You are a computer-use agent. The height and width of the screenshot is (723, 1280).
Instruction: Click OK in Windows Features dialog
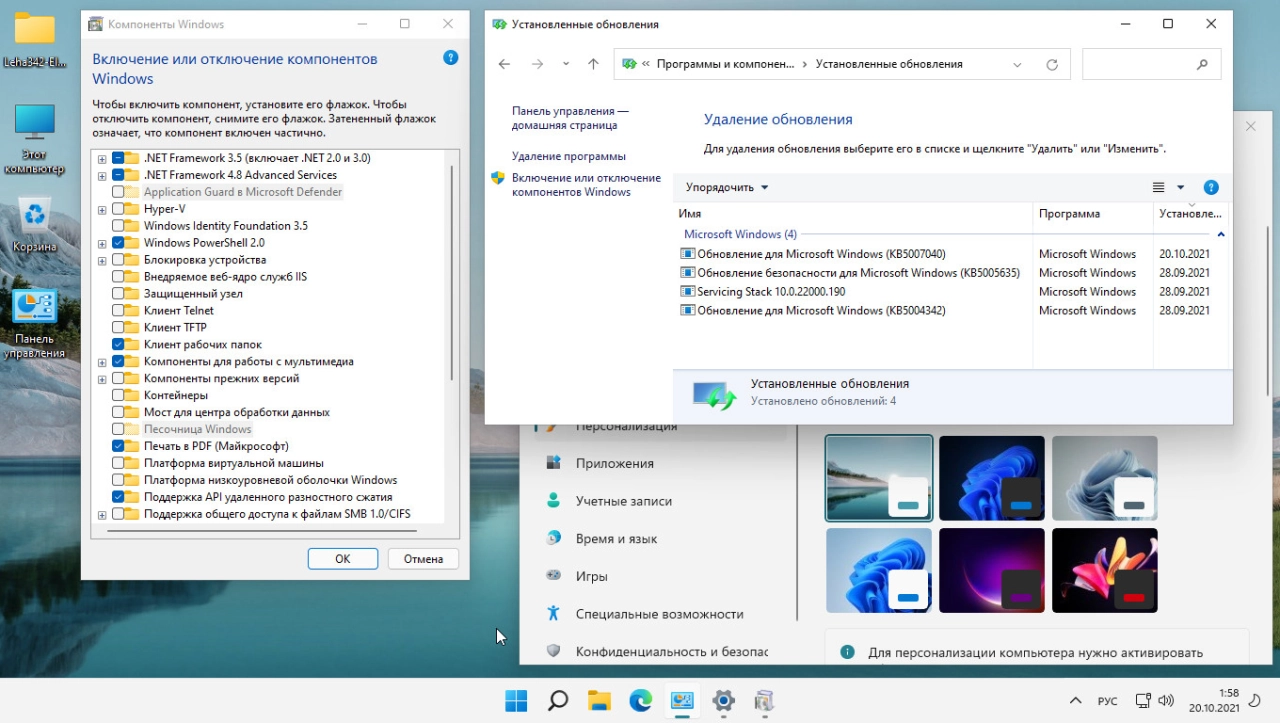click(x=343, y=559)
